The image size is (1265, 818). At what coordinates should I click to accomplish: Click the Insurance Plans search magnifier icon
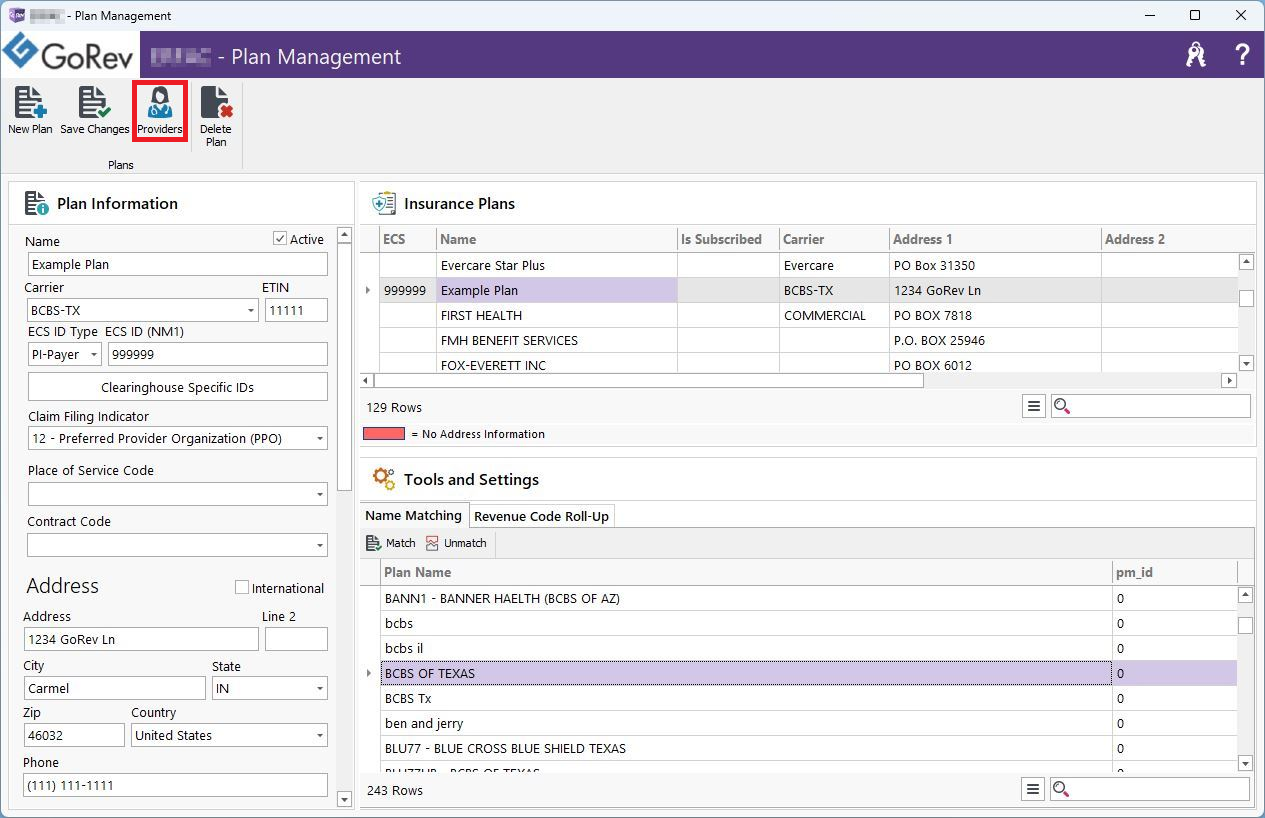tap(1062, 406)
